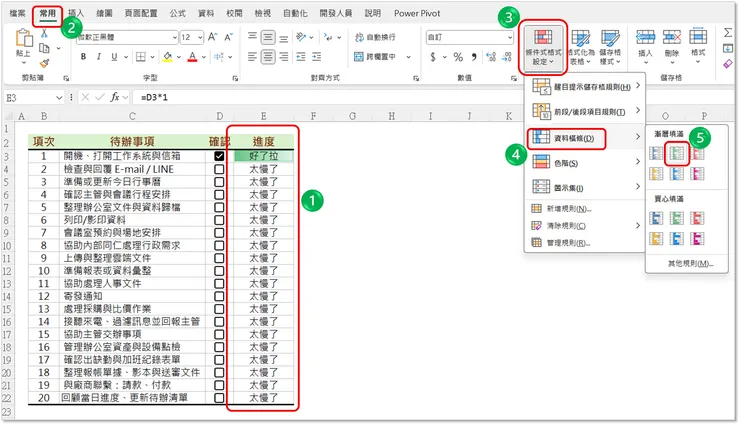
Task: Expand the underline style dropdown arrow
Action: (126, 57)
